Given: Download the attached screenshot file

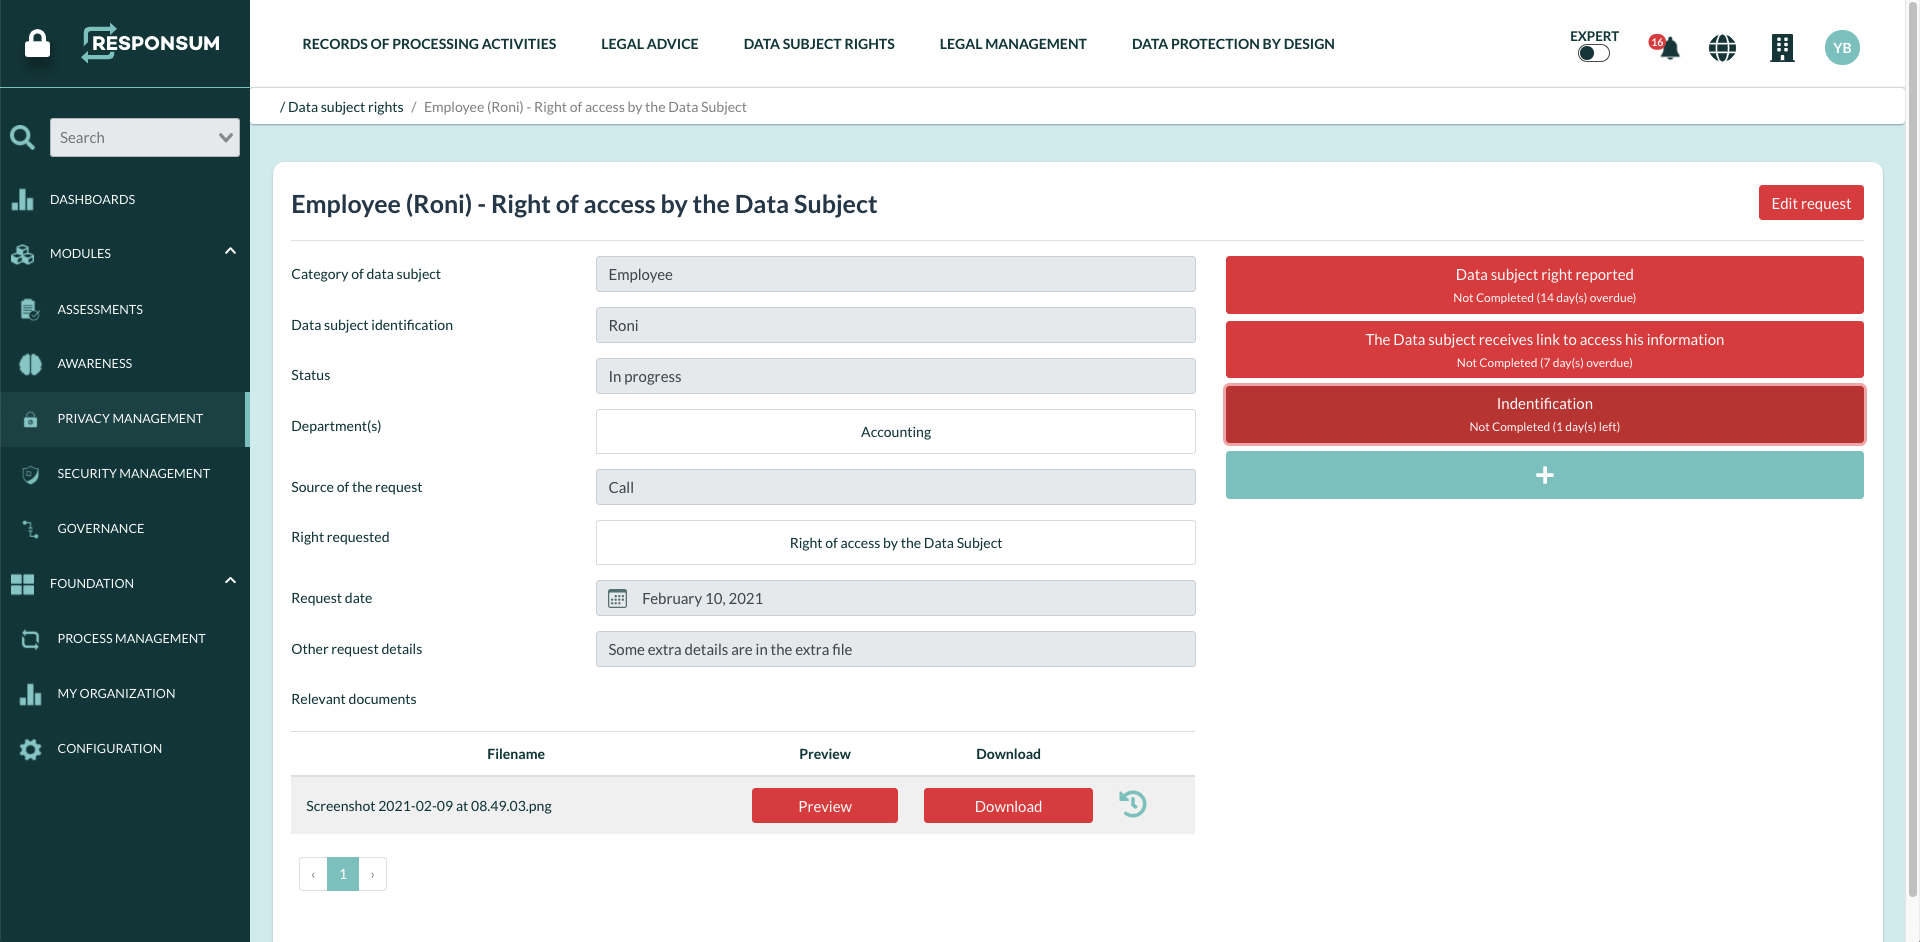Looking at the screenshot, I should pos(1008,805).
